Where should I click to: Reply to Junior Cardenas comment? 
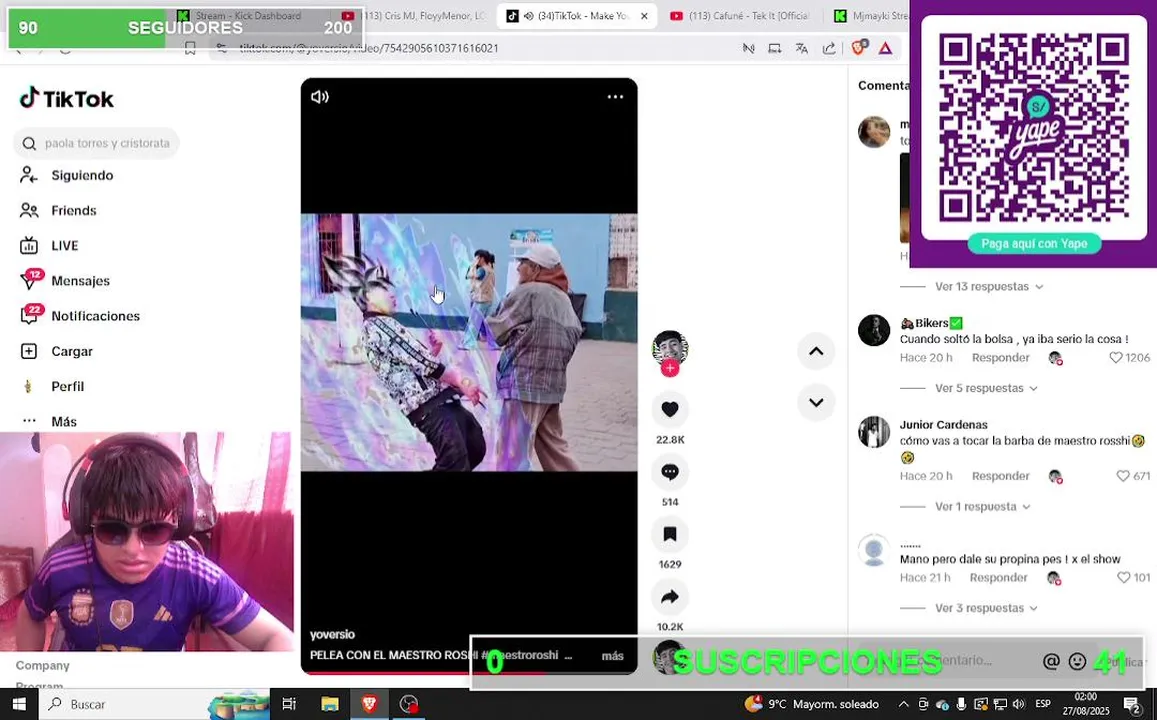click(1001, 476)
